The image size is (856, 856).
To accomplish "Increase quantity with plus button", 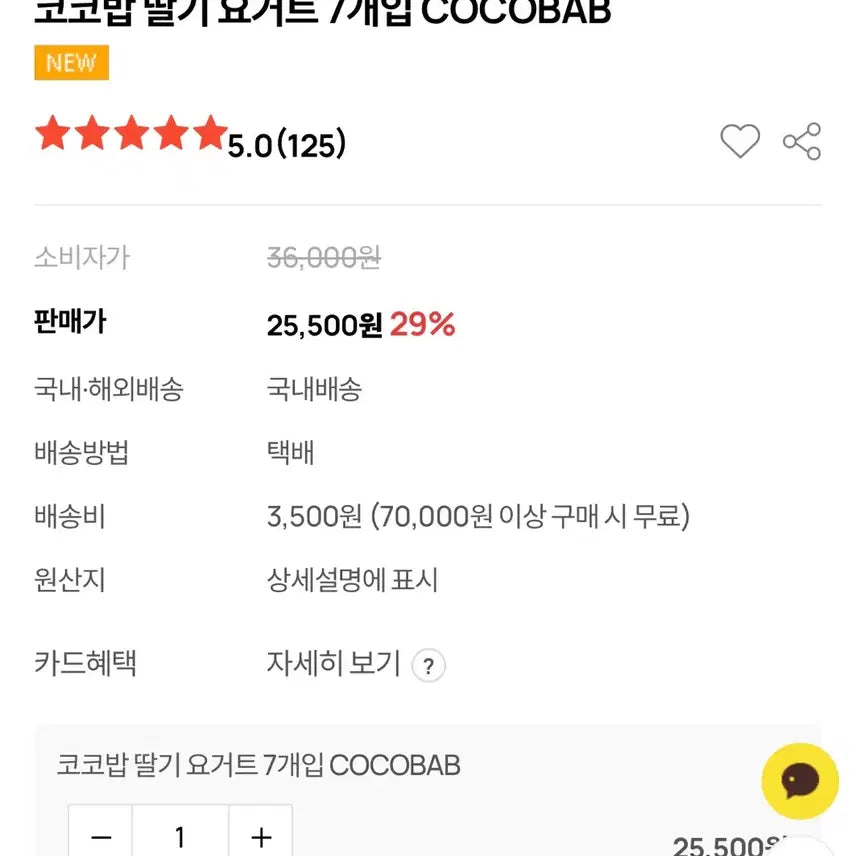I will pos(261,836).
